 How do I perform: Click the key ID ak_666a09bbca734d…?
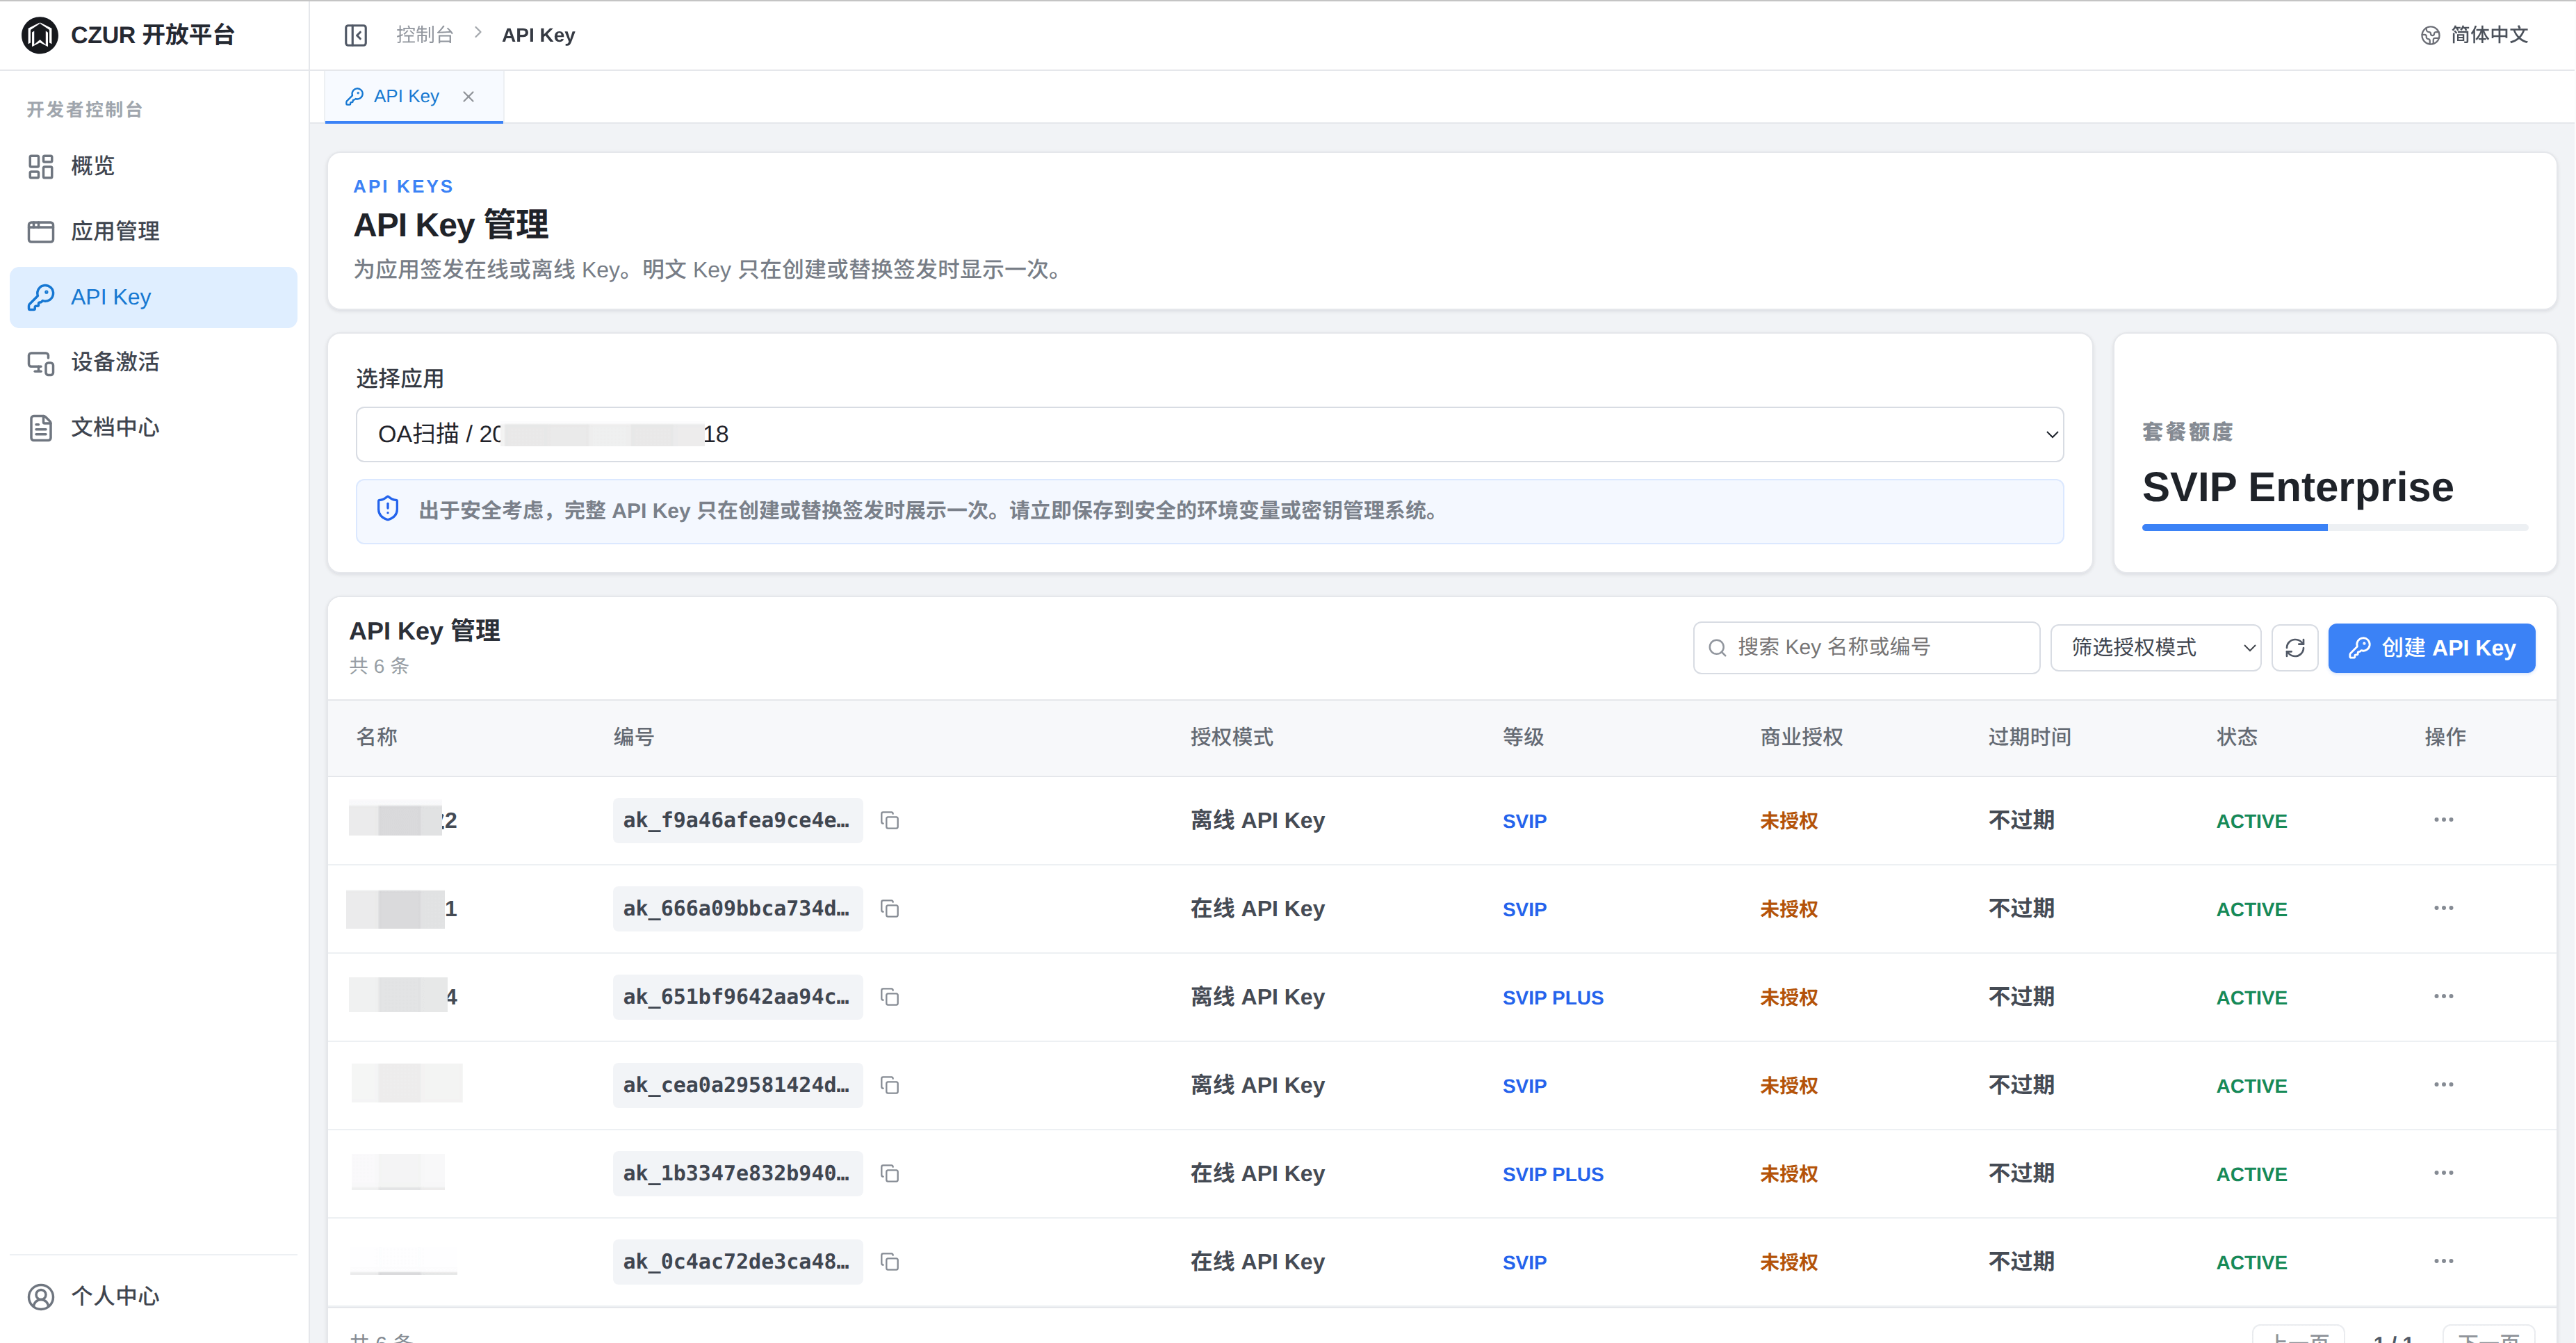pyautogui.click(x=737, y=908)
